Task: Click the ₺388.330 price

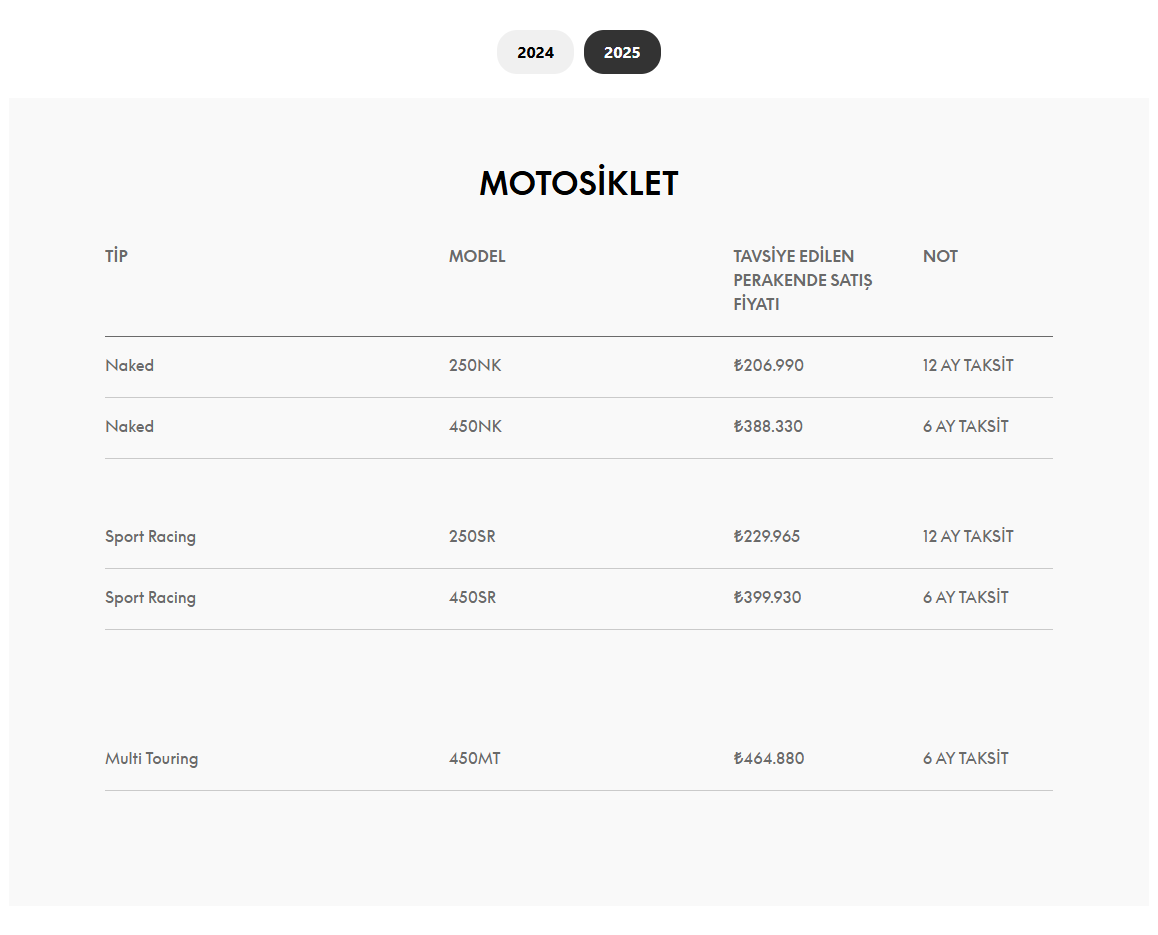Action: tap(768, 427)
